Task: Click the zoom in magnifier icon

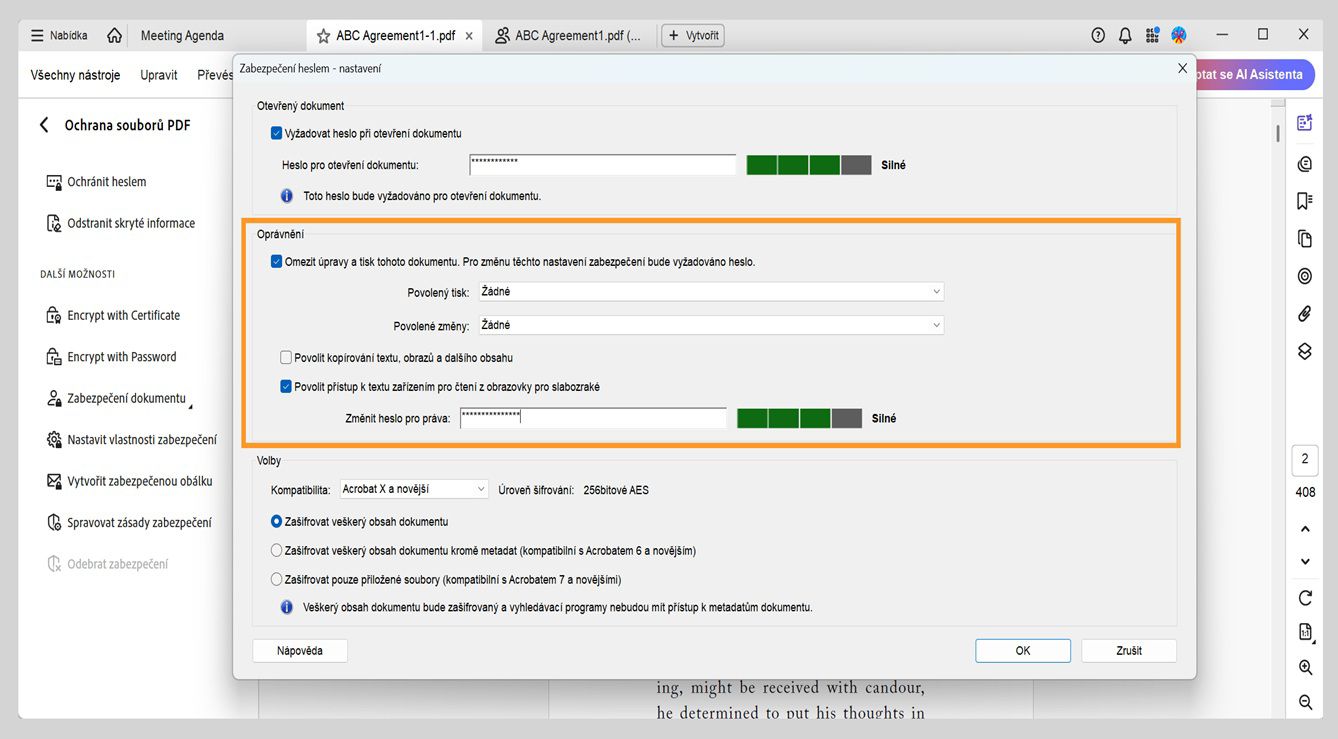Action: point(1305,668)
